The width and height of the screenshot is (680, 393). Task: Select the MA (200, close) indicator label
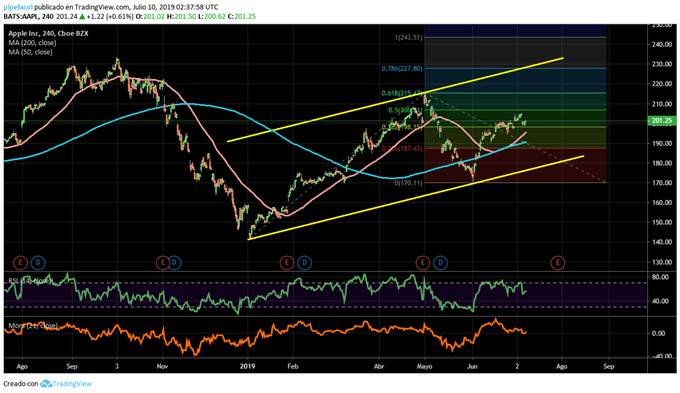[32, 43]
